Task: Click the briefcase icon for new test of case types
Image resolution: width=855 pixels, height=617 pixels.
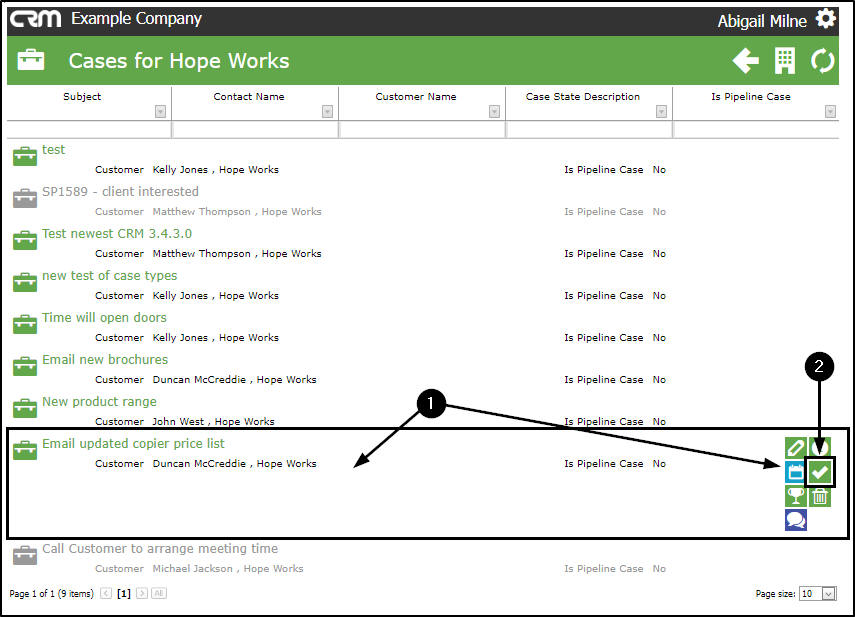Action: (x=25, y=282)
